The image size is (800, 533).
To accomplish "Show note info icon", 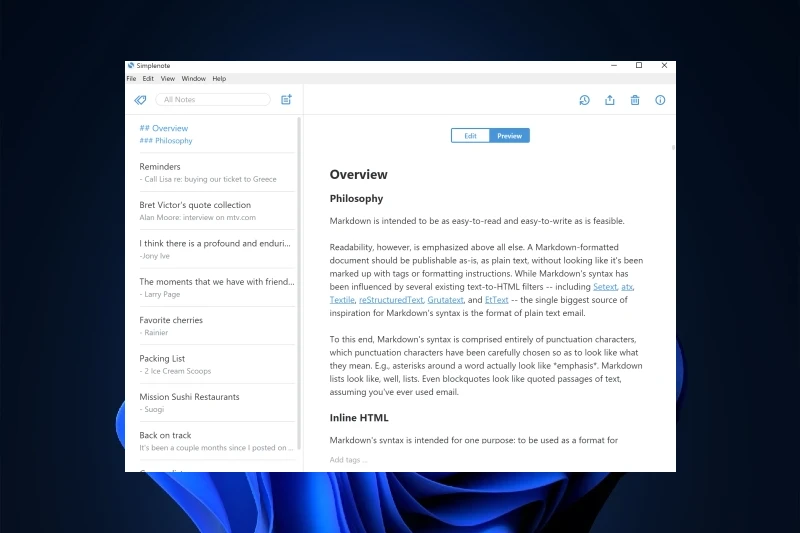I will pos(660,100).
